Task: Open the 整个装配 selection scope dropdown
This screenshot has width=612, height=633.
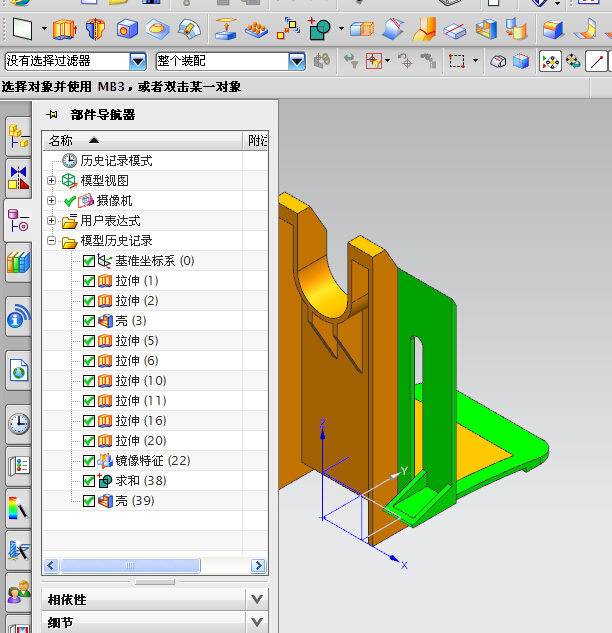Action: [x=296, y=62]
